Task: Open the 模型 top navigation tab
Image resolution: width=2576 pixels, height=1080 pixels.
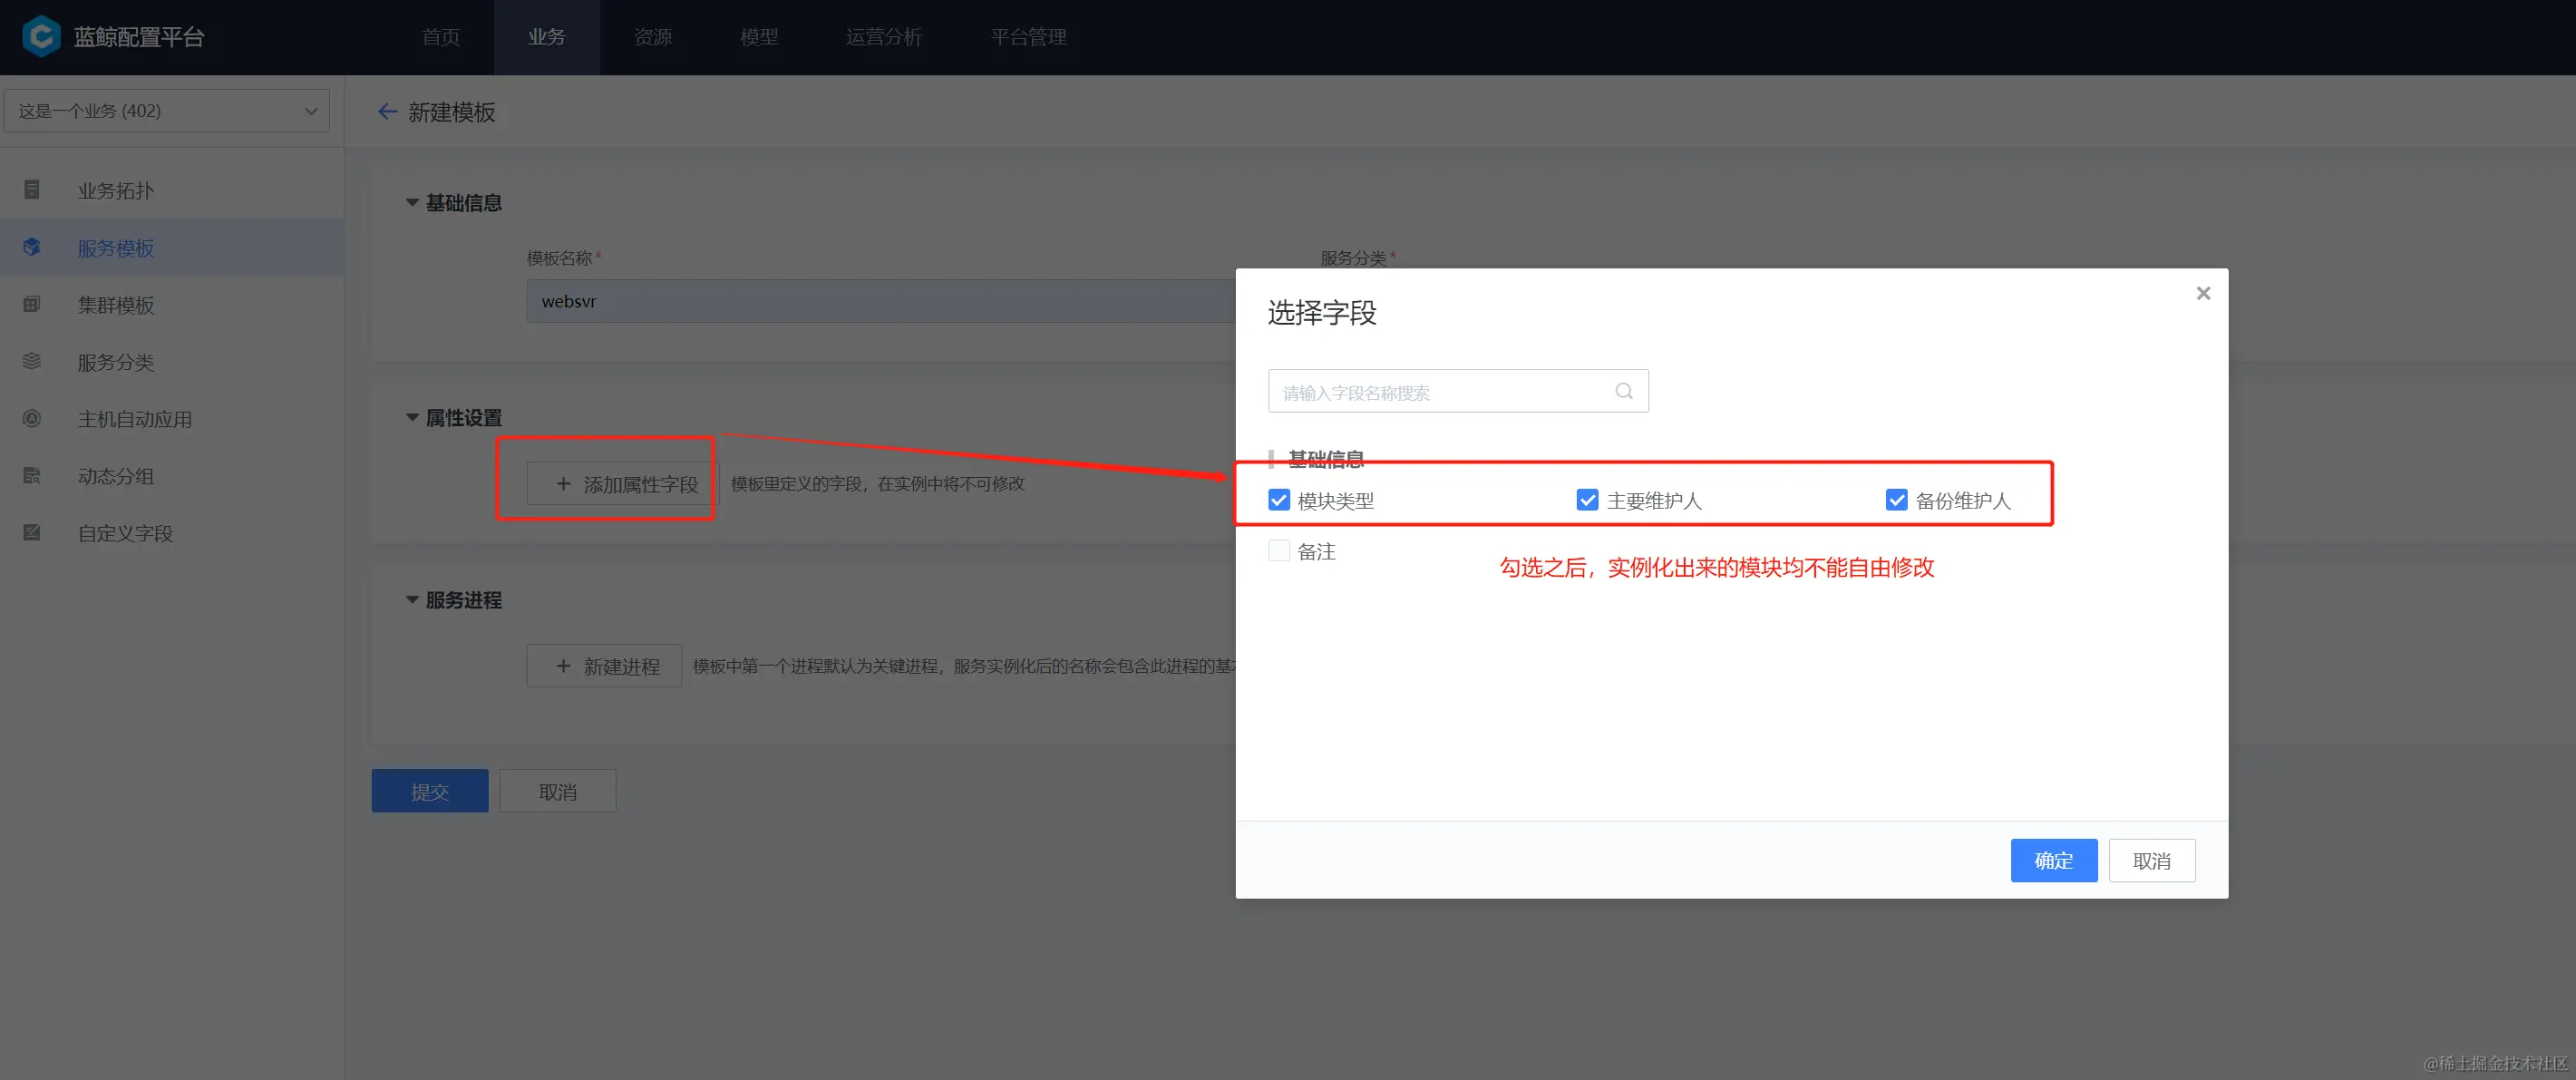Action: tap(759, 37)
